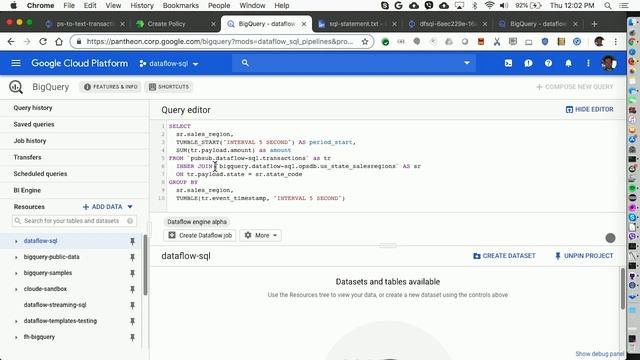
Task: Click HIDE EDITOR button
Action: pyautogui.click(x=589, y=109)
